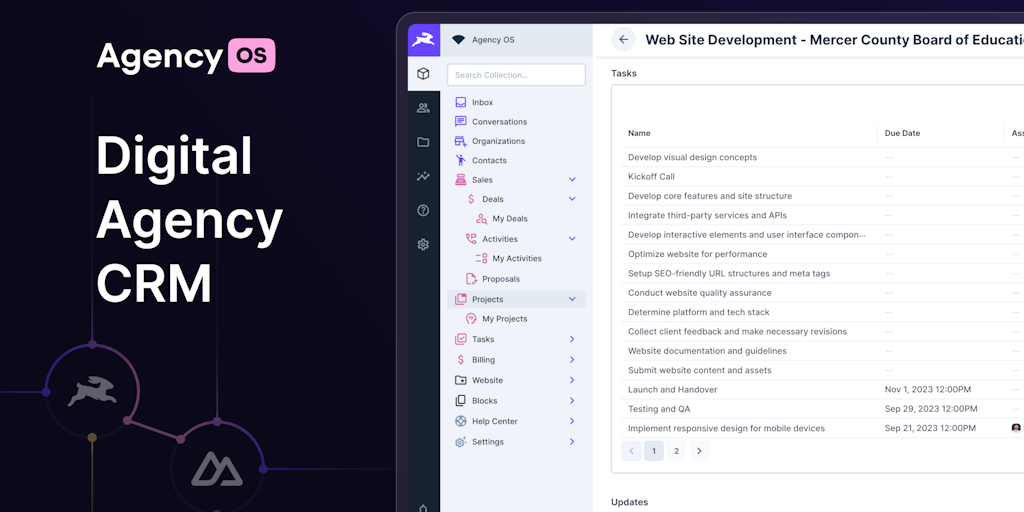
Task: Open the Settings gear in module bar
Action: click(423, 244)
